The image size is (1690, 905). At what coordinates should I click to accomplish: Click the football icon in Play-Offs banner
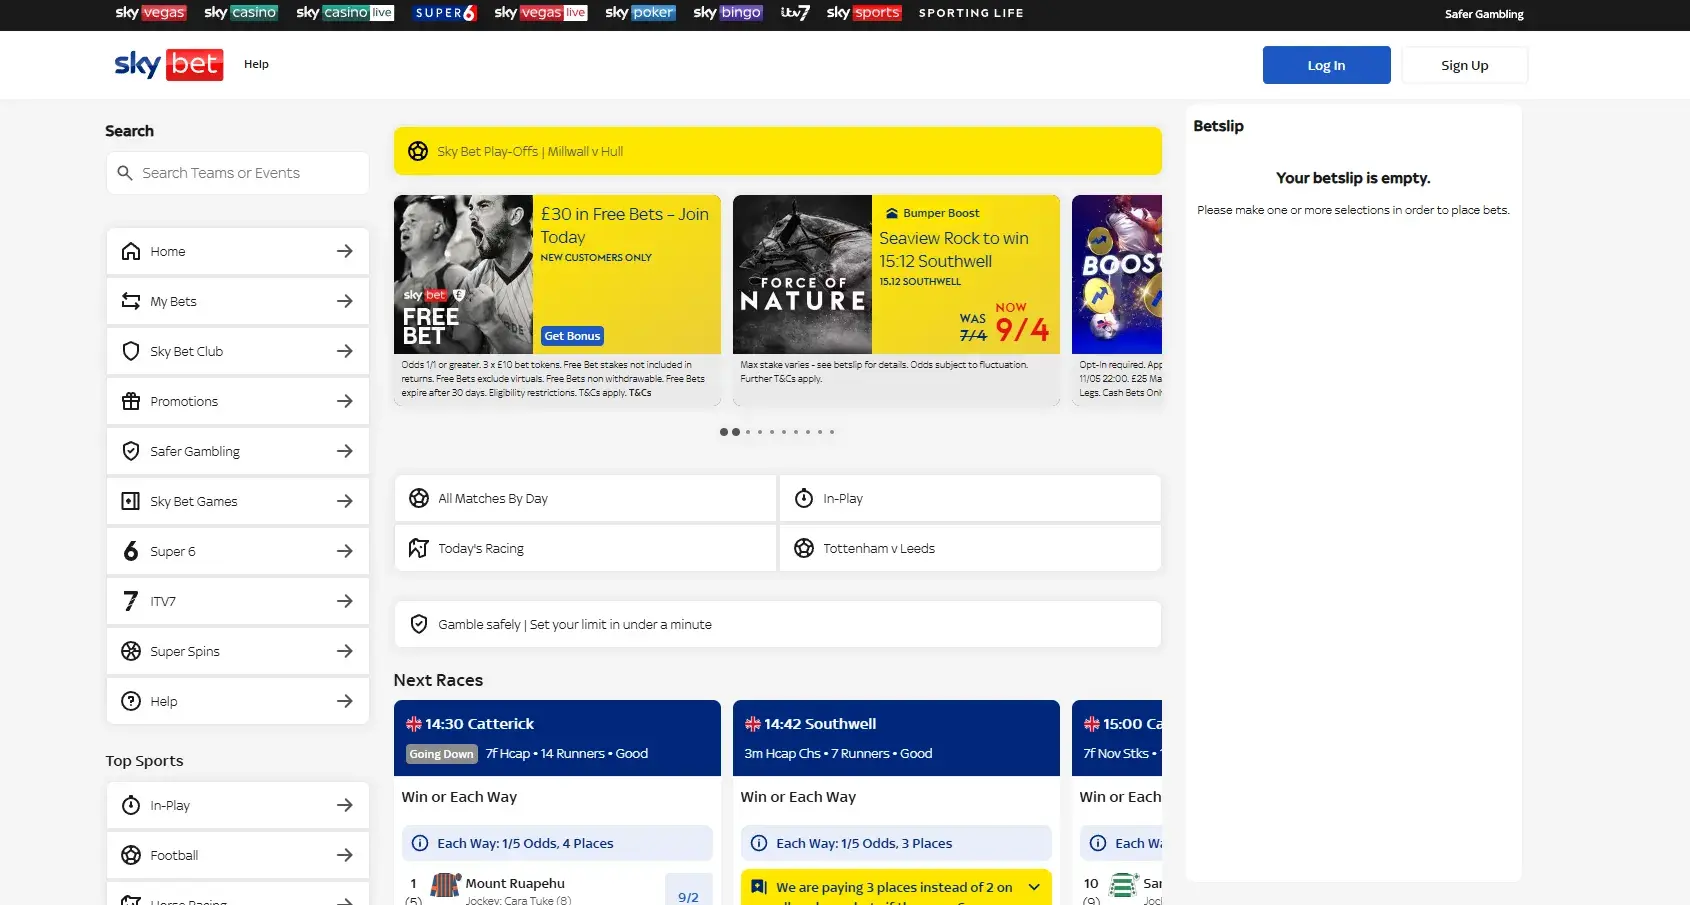tap(419, 151)
